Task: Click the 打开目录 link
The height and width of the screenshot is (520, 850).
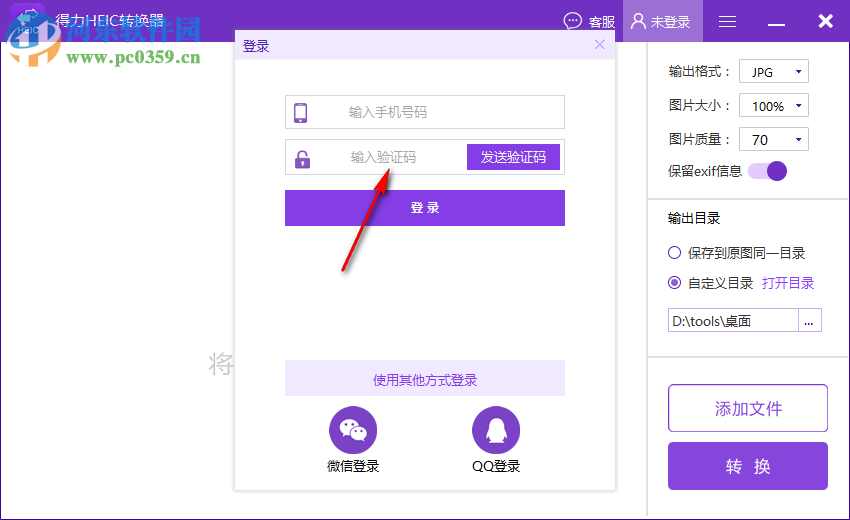Action: point(788,283)
